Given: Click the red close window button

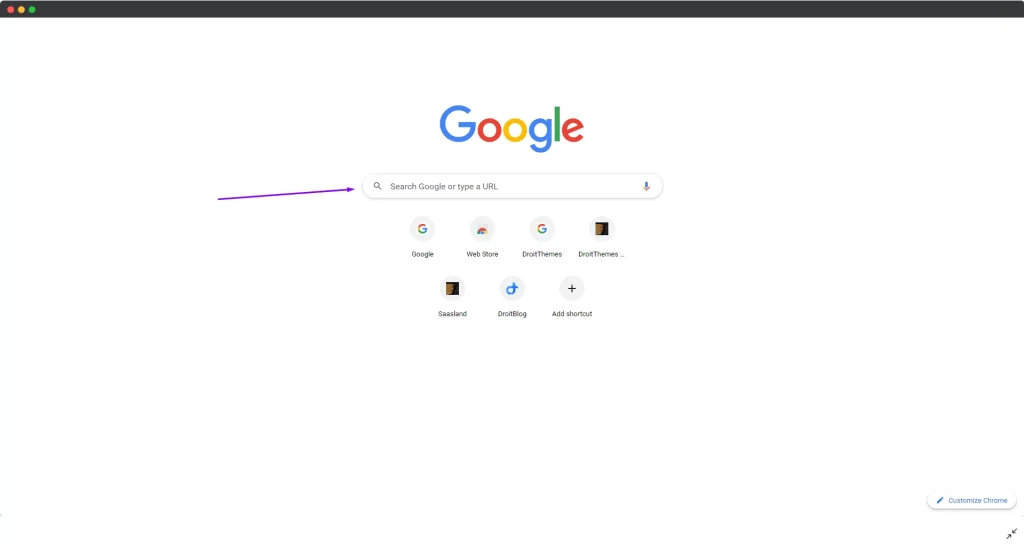Looking at the screenshot, I should coord(10,10).
